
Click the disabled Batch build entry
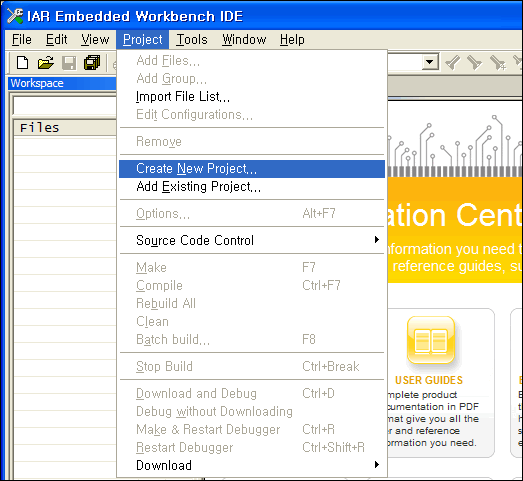(252, 340)
